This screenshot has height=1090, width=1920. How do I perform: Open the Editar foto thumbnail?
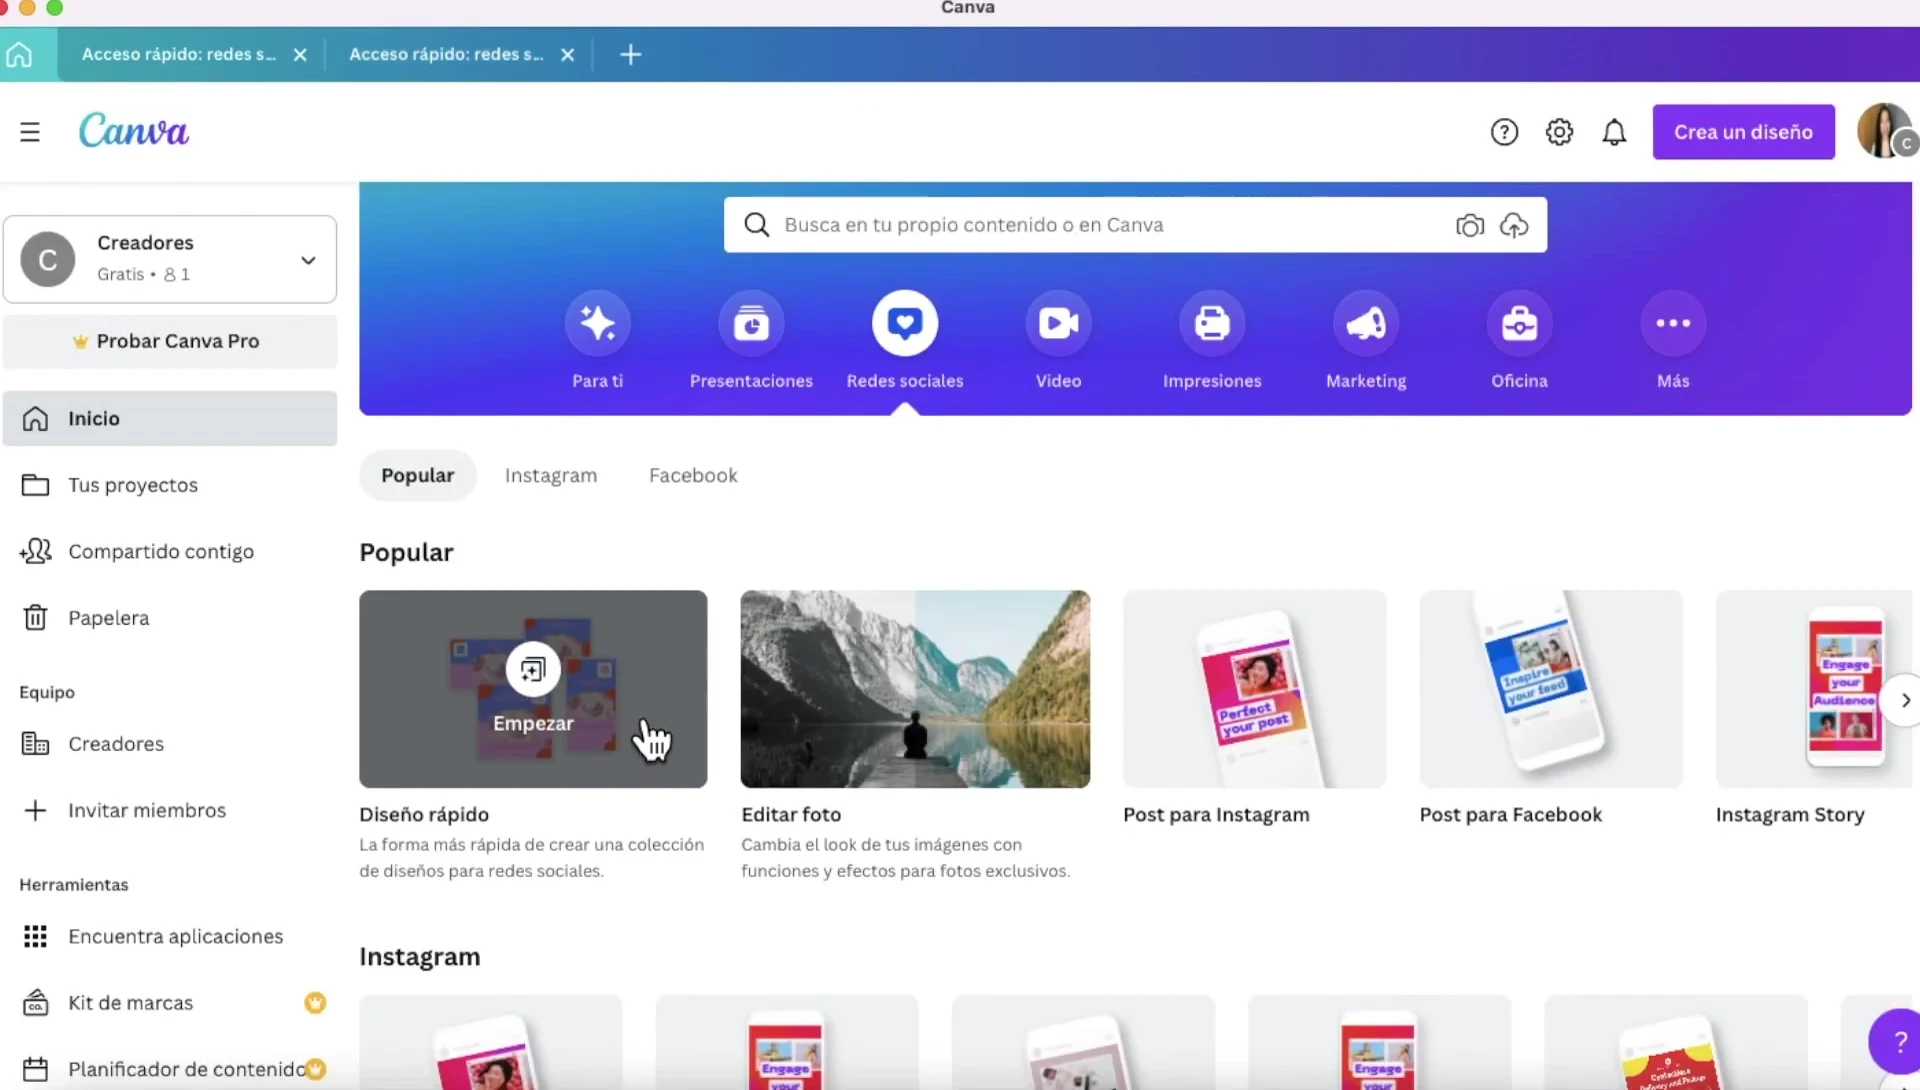click(915, 689)
